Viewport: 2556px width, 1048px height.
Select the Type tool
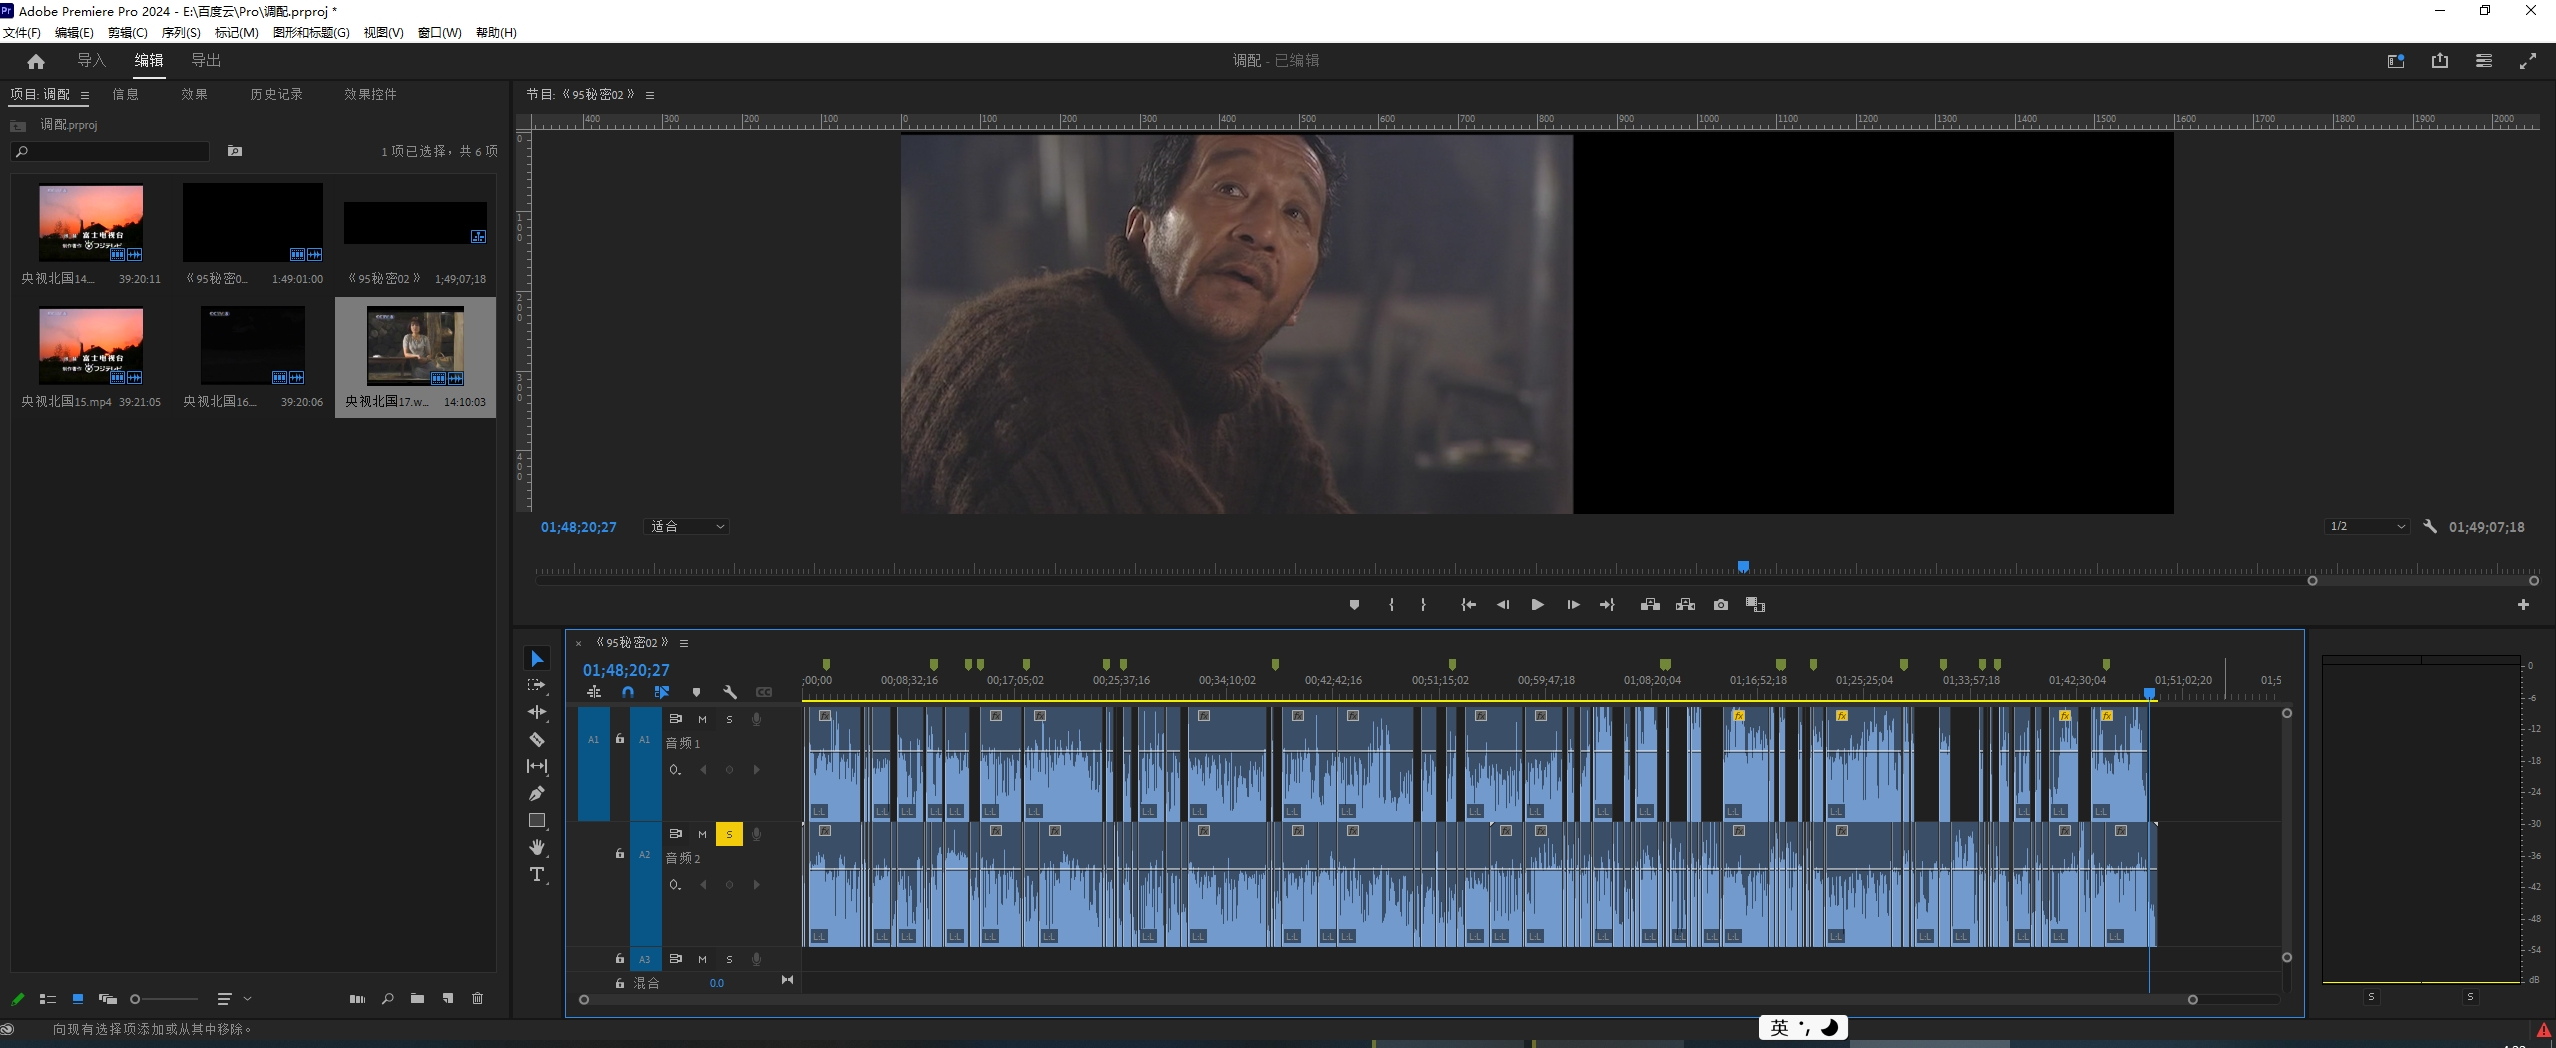click(537, 875)
